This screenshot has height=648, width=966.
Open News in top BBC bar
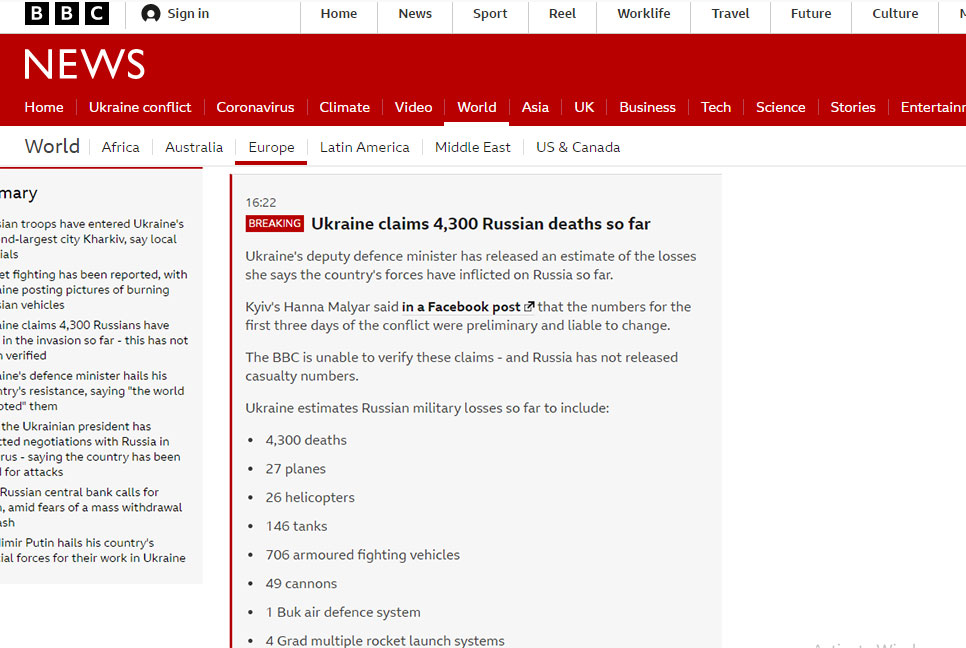pyautogui.click(x=415, y=14)
